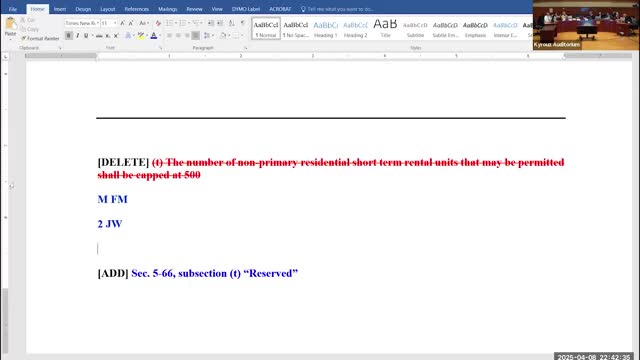The height and width of the screenshot is (360, 640).
Task: Click the Tell me what you want search box
Action: pos(338,9)
